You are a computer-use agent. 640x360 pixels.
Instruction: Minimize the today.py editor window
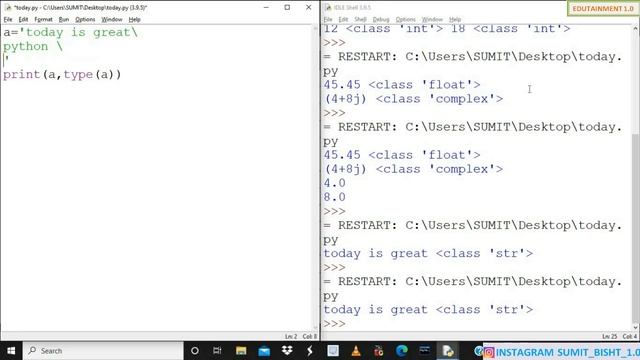click(266, 7)
